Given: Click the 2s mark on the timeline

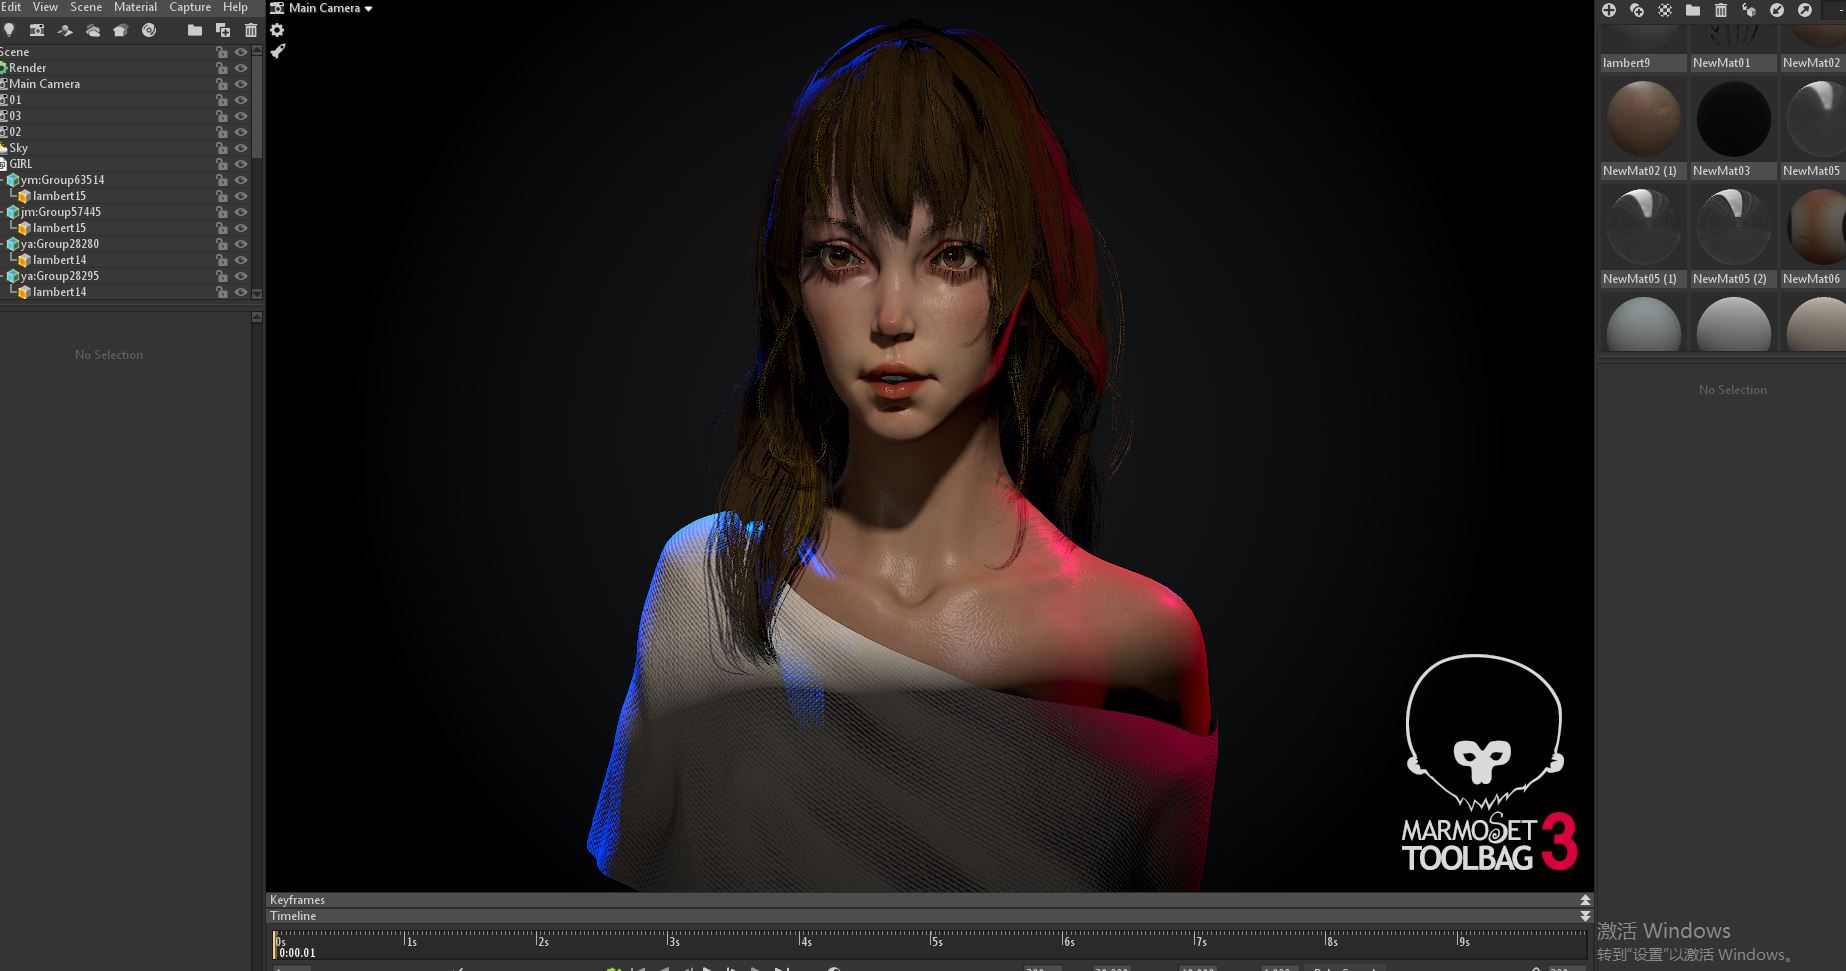Looking at the screenshot, I should 540,940.
